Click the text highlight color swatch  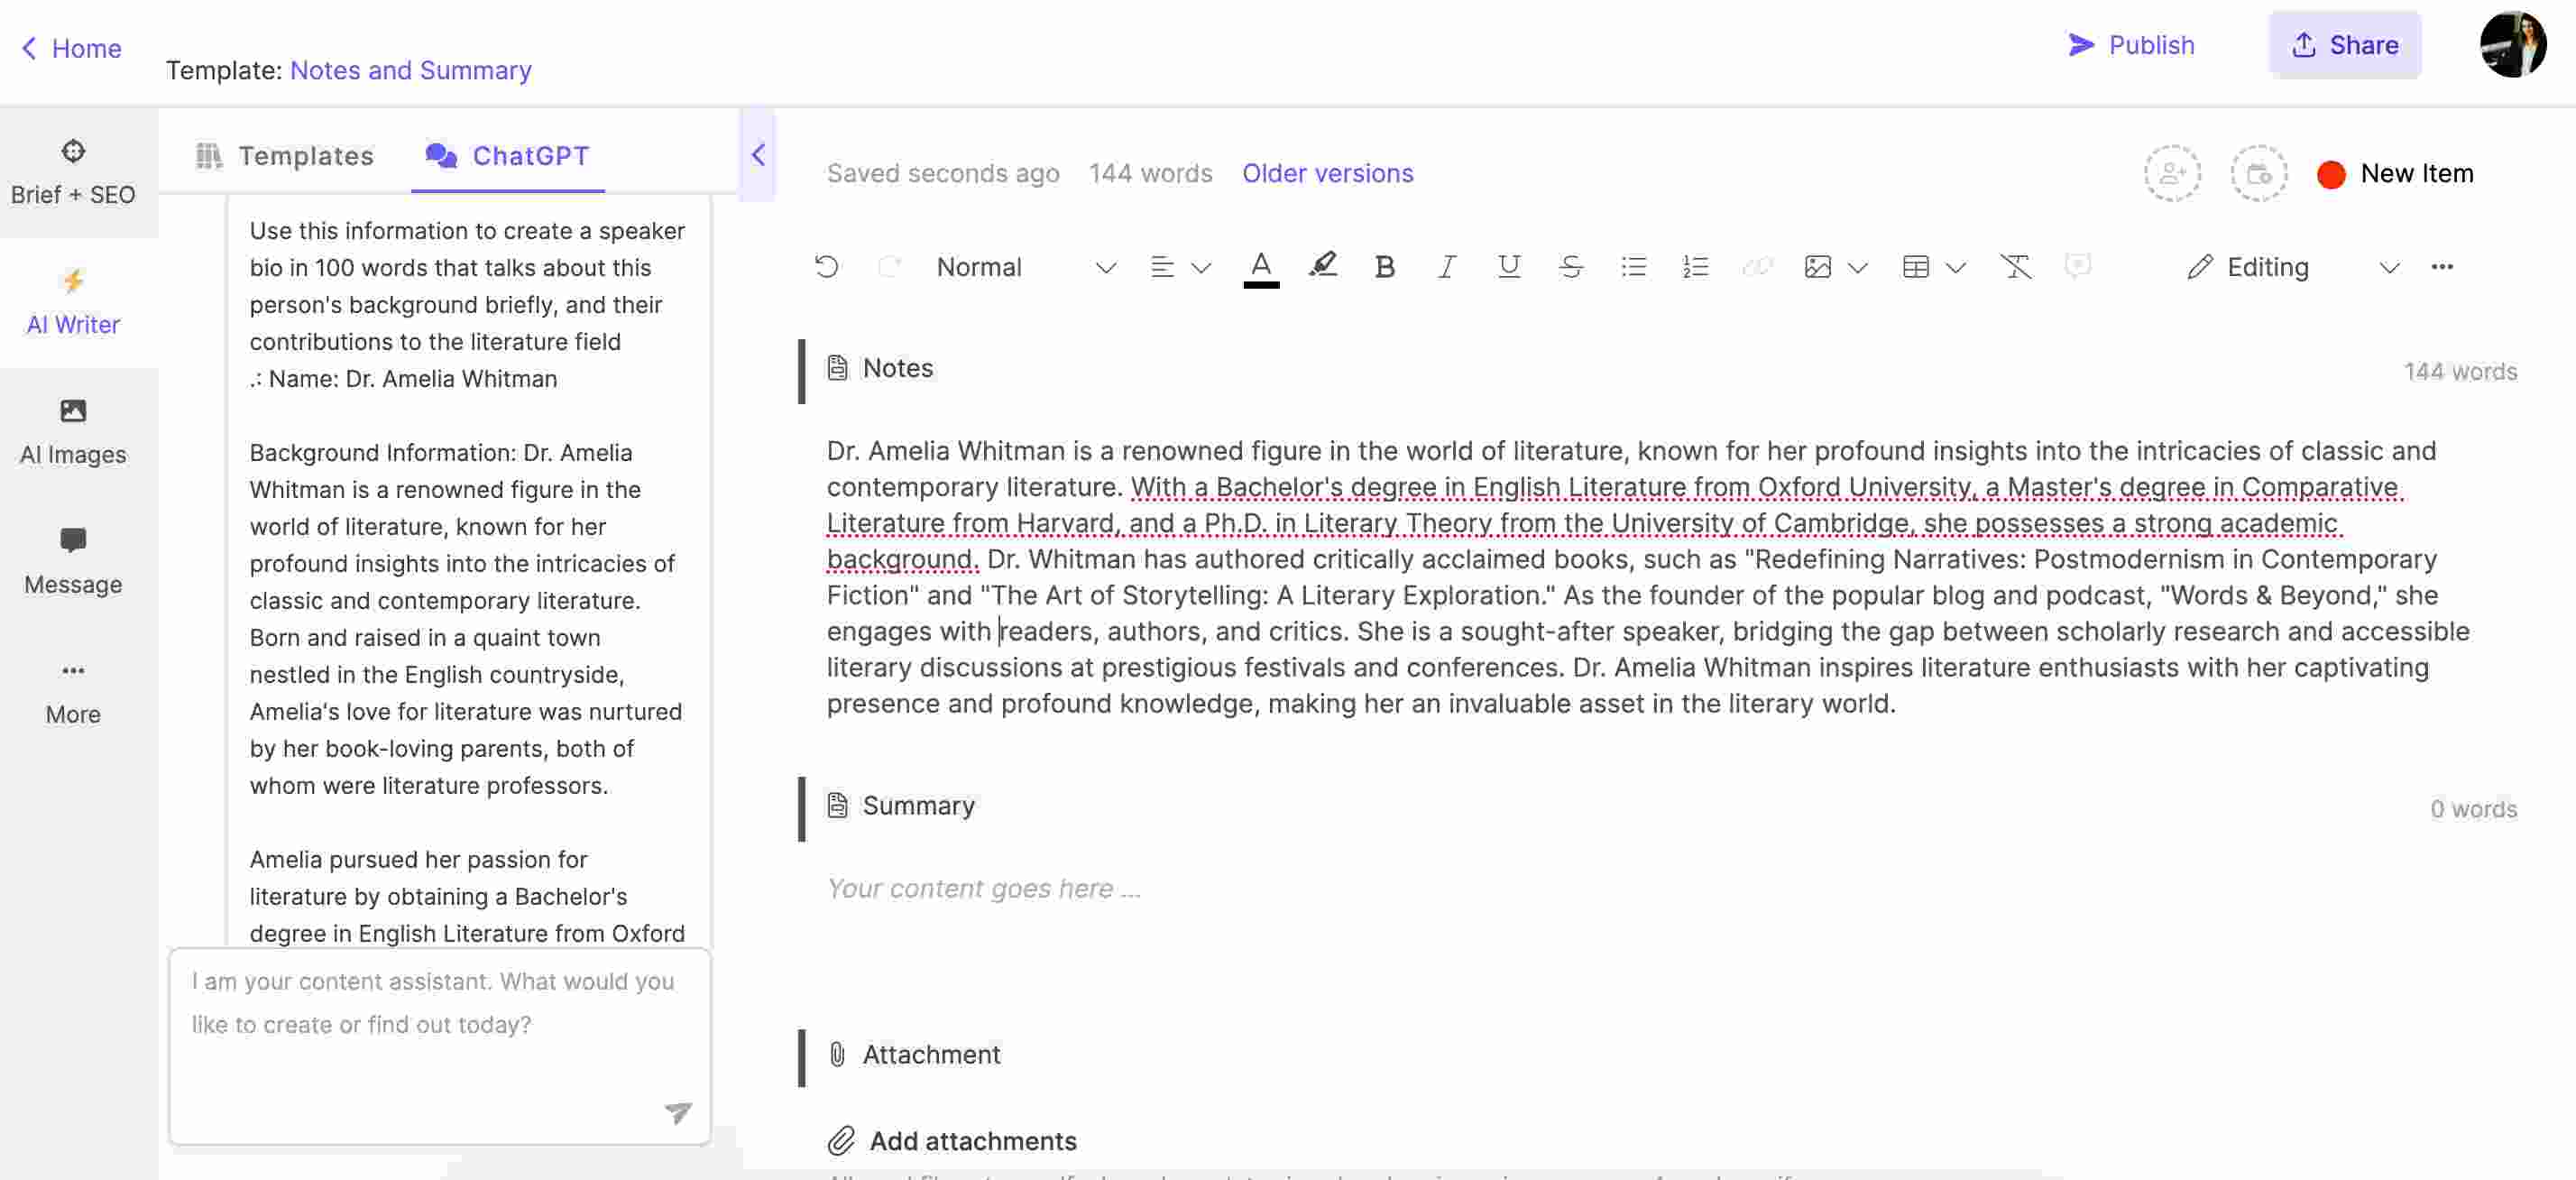click(x=1322, y=264)
